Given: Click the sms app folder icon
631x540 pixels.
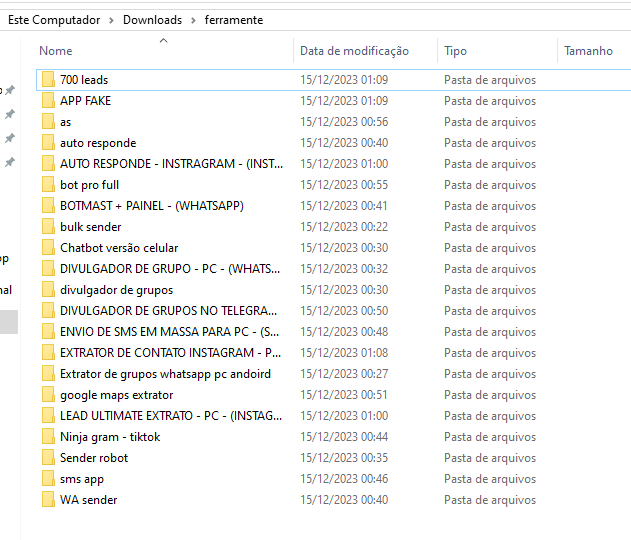Looking at the screenshot, I should point(48,478).
